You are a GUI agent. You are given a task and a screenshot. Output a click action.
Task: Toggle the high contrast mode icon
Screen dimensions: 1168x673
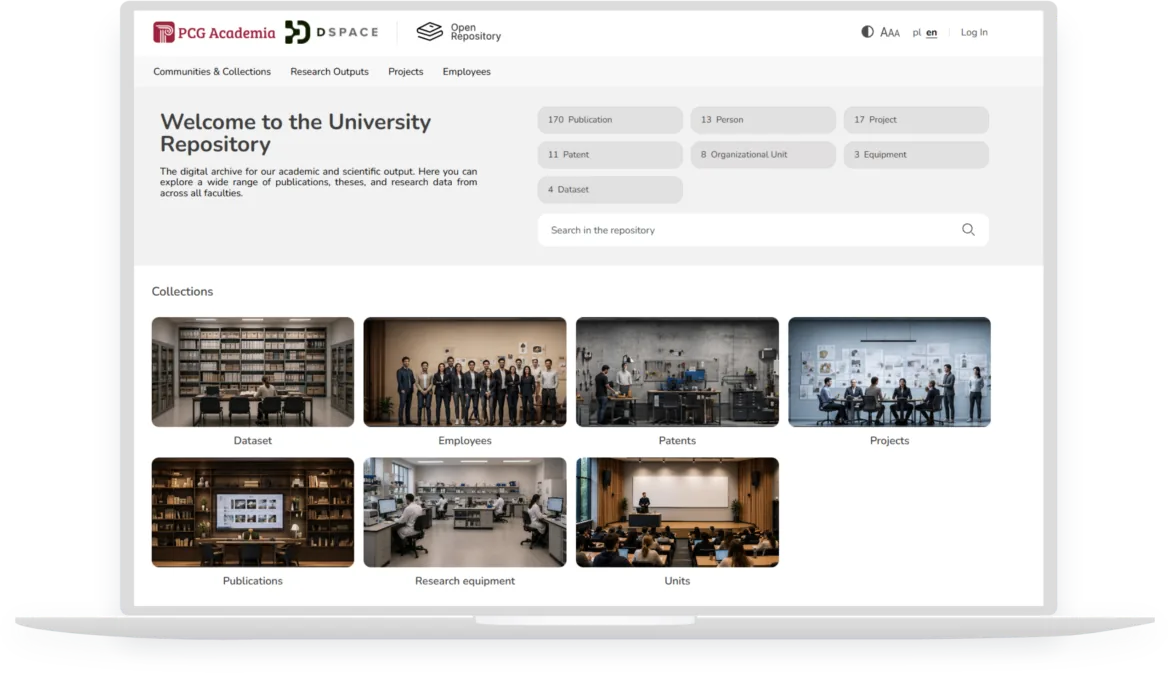[x=867, y=32]
